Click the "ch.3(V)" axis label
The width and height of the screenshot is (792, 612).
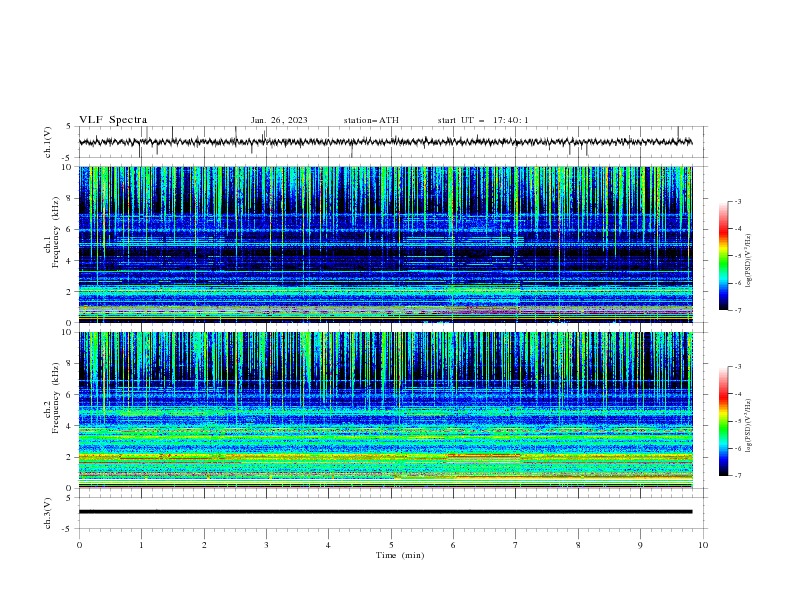(x=48, y=513)
